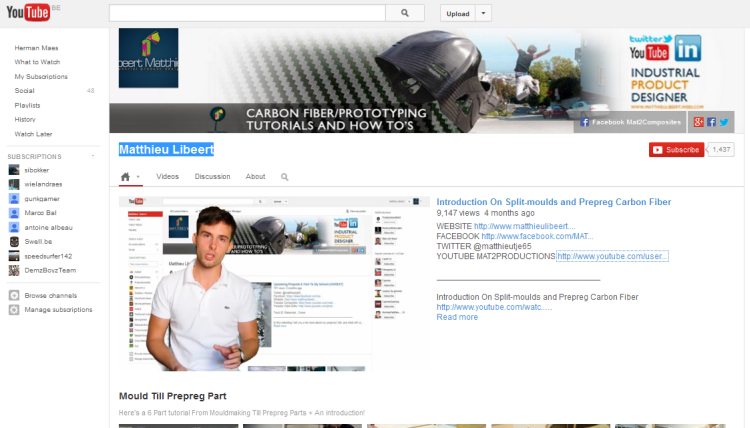Click the Manage subscriptions gear icon
This screenshot has height=428, width=750.
pos(14,310)
